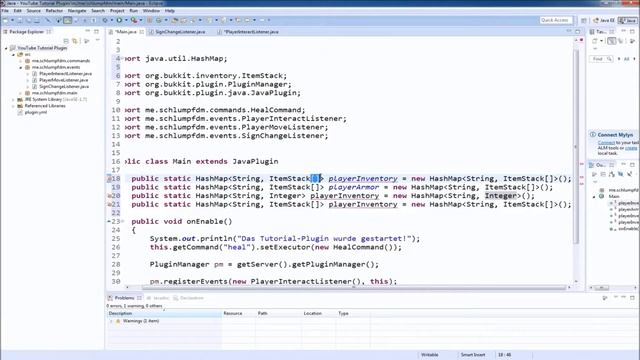Click Collapse All icon in Package Explorer
The image size is (640, 360).
coord(66,41)
